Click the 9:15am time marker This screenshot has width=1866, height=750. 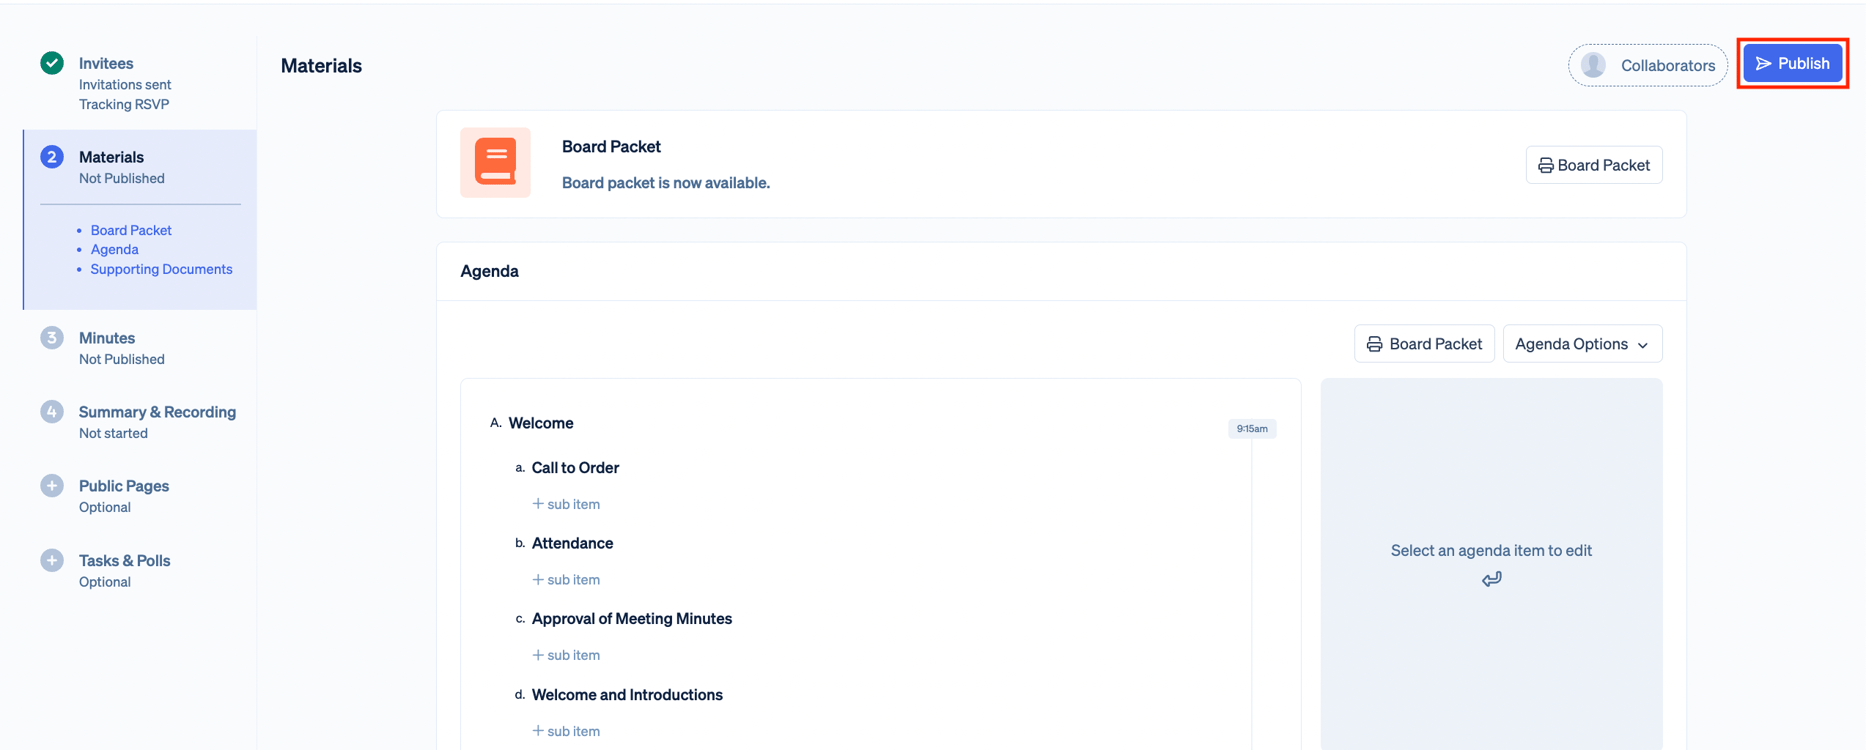point(1251,428)
